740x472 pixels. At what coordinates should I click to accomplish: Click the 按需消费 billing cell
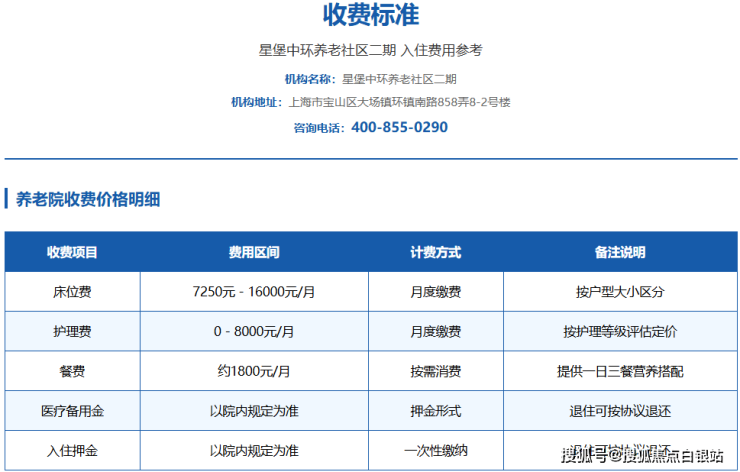click(436, 371)
